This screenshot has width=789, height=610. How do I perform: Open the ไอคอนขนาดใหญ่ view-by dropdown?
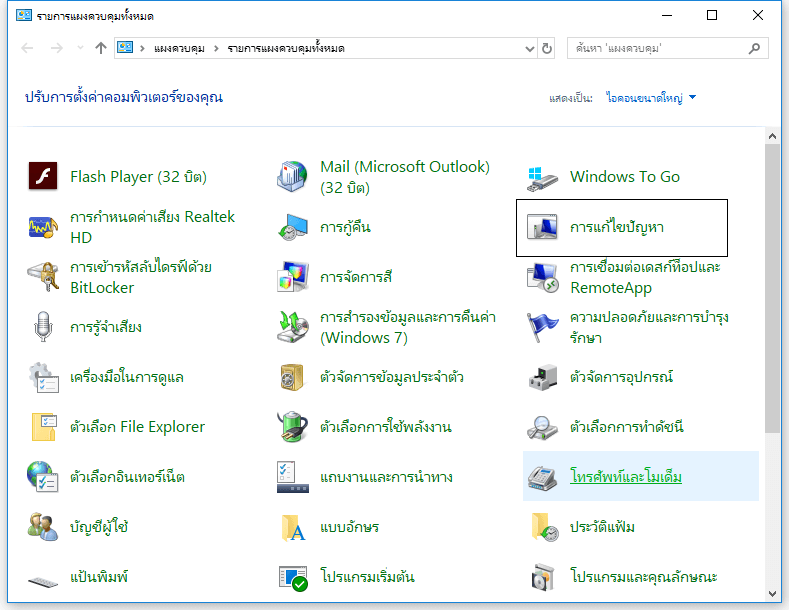click(x=651, y=98)
